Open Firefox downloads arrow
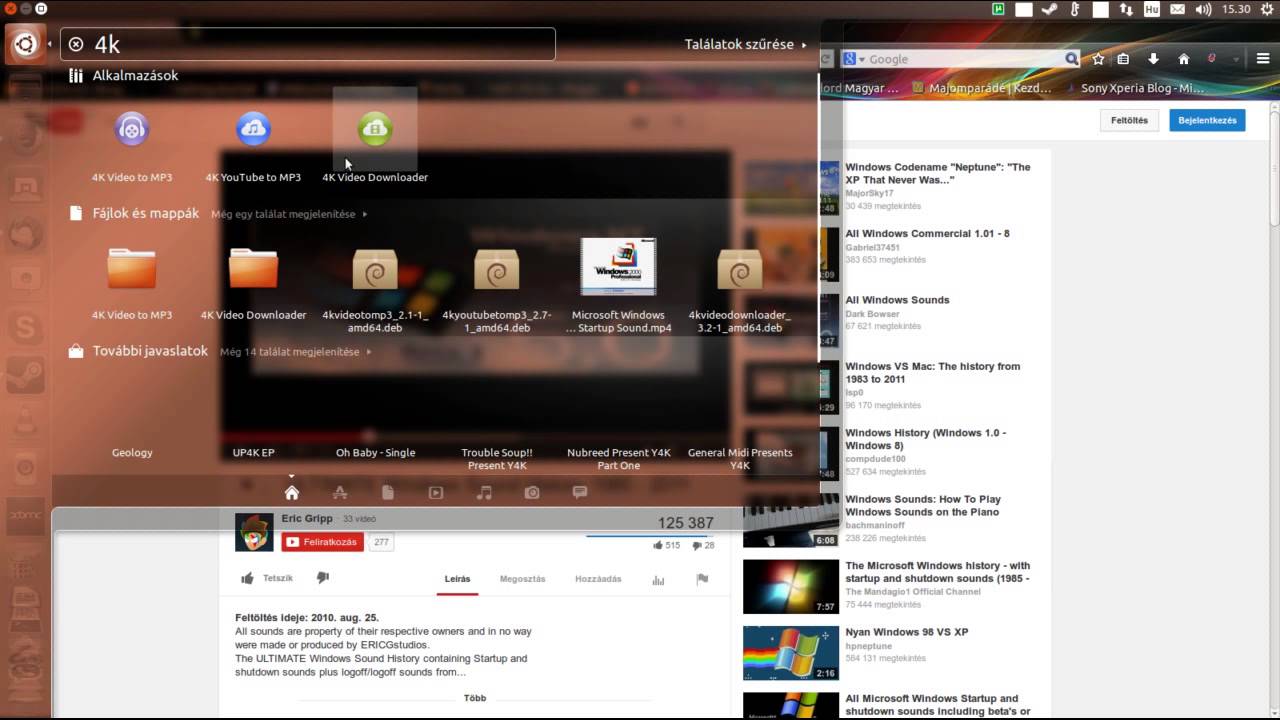 click(1153, 59)
